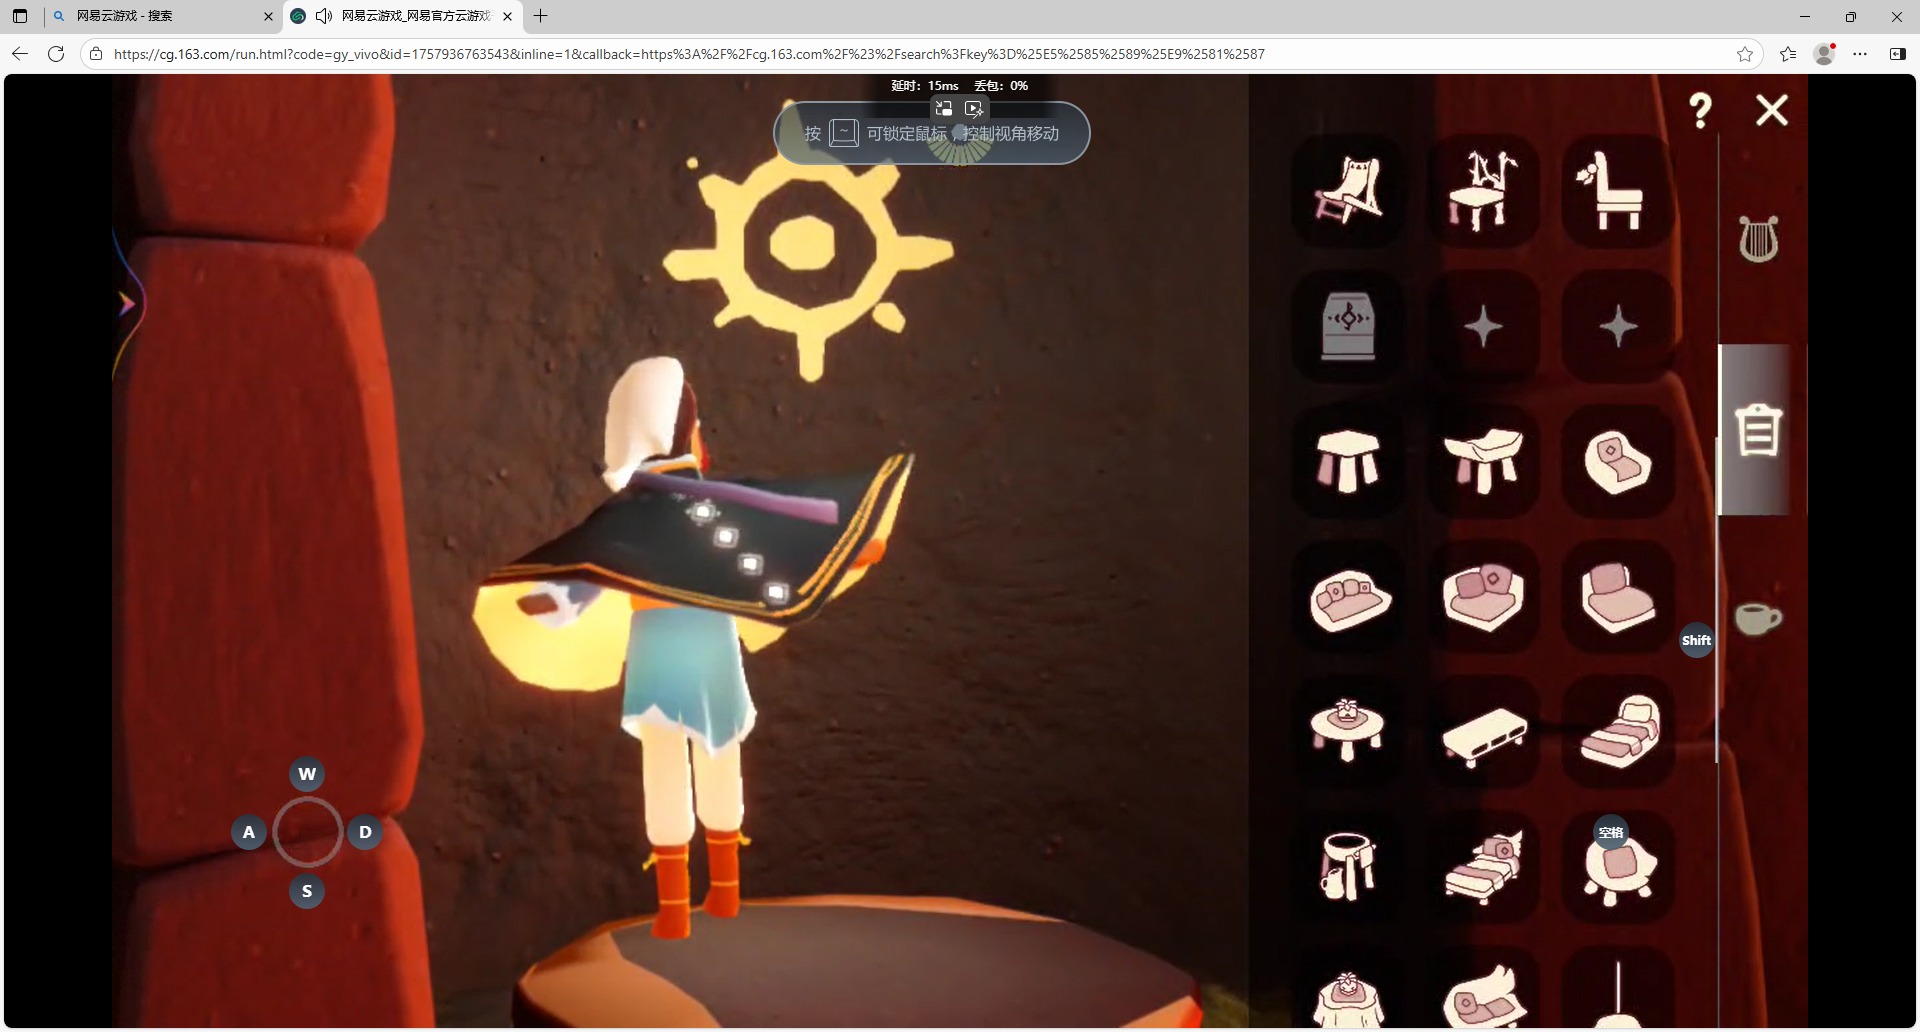This screenshot has height=1032, width=1920.
Task: Choose the chair with flower decoration
Action: [x=1618, y=191]
